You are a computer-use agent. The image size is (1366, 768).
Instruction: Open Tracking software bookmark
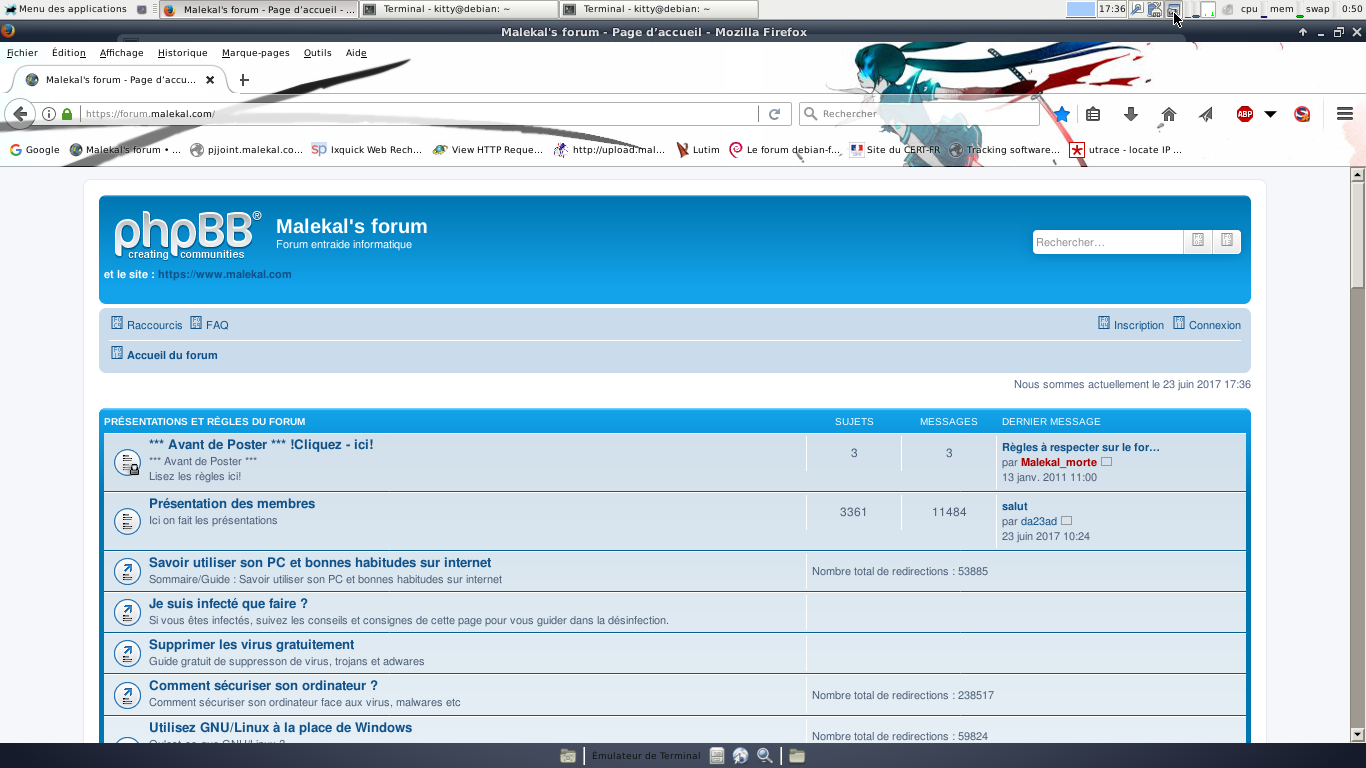(x=1005, y=150)
